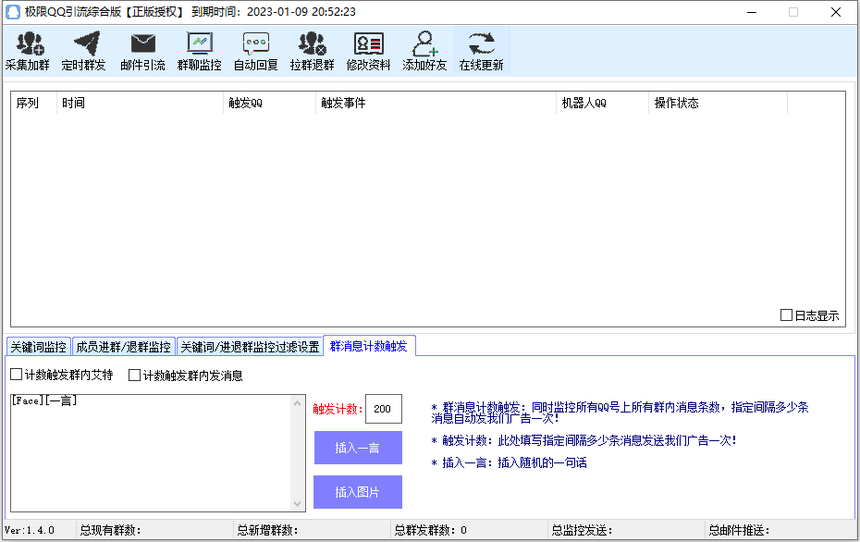Image resolution: width=860 pixels, height=542 pixels.
Task: Check 计数触发群内艾特
Action: (16, 374)
